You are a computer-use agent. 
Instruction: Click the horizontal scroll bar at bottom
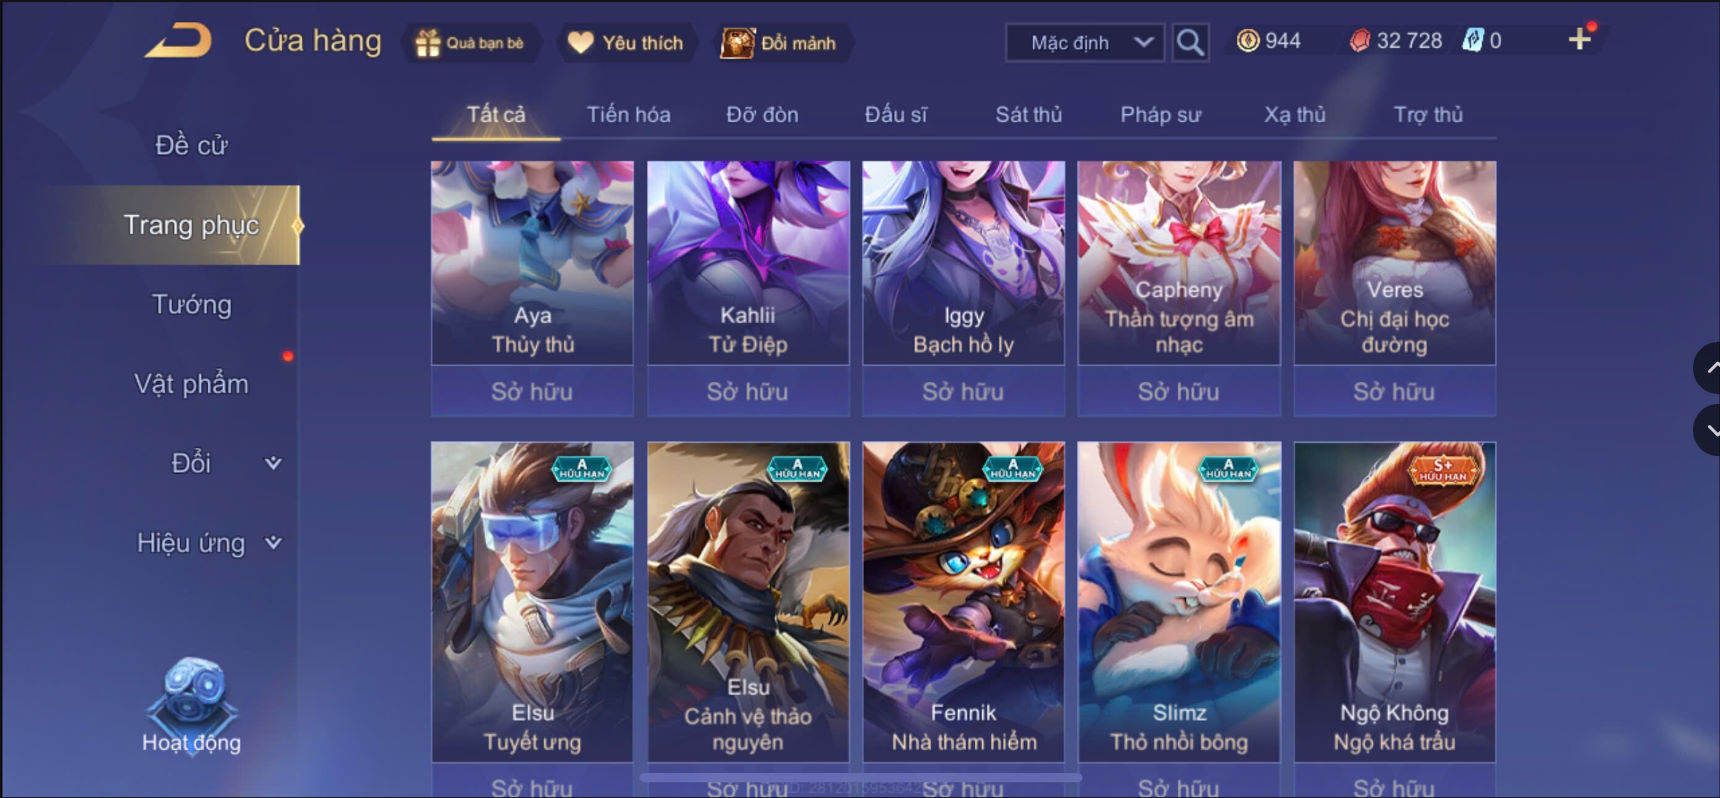(x=861, y=777)
